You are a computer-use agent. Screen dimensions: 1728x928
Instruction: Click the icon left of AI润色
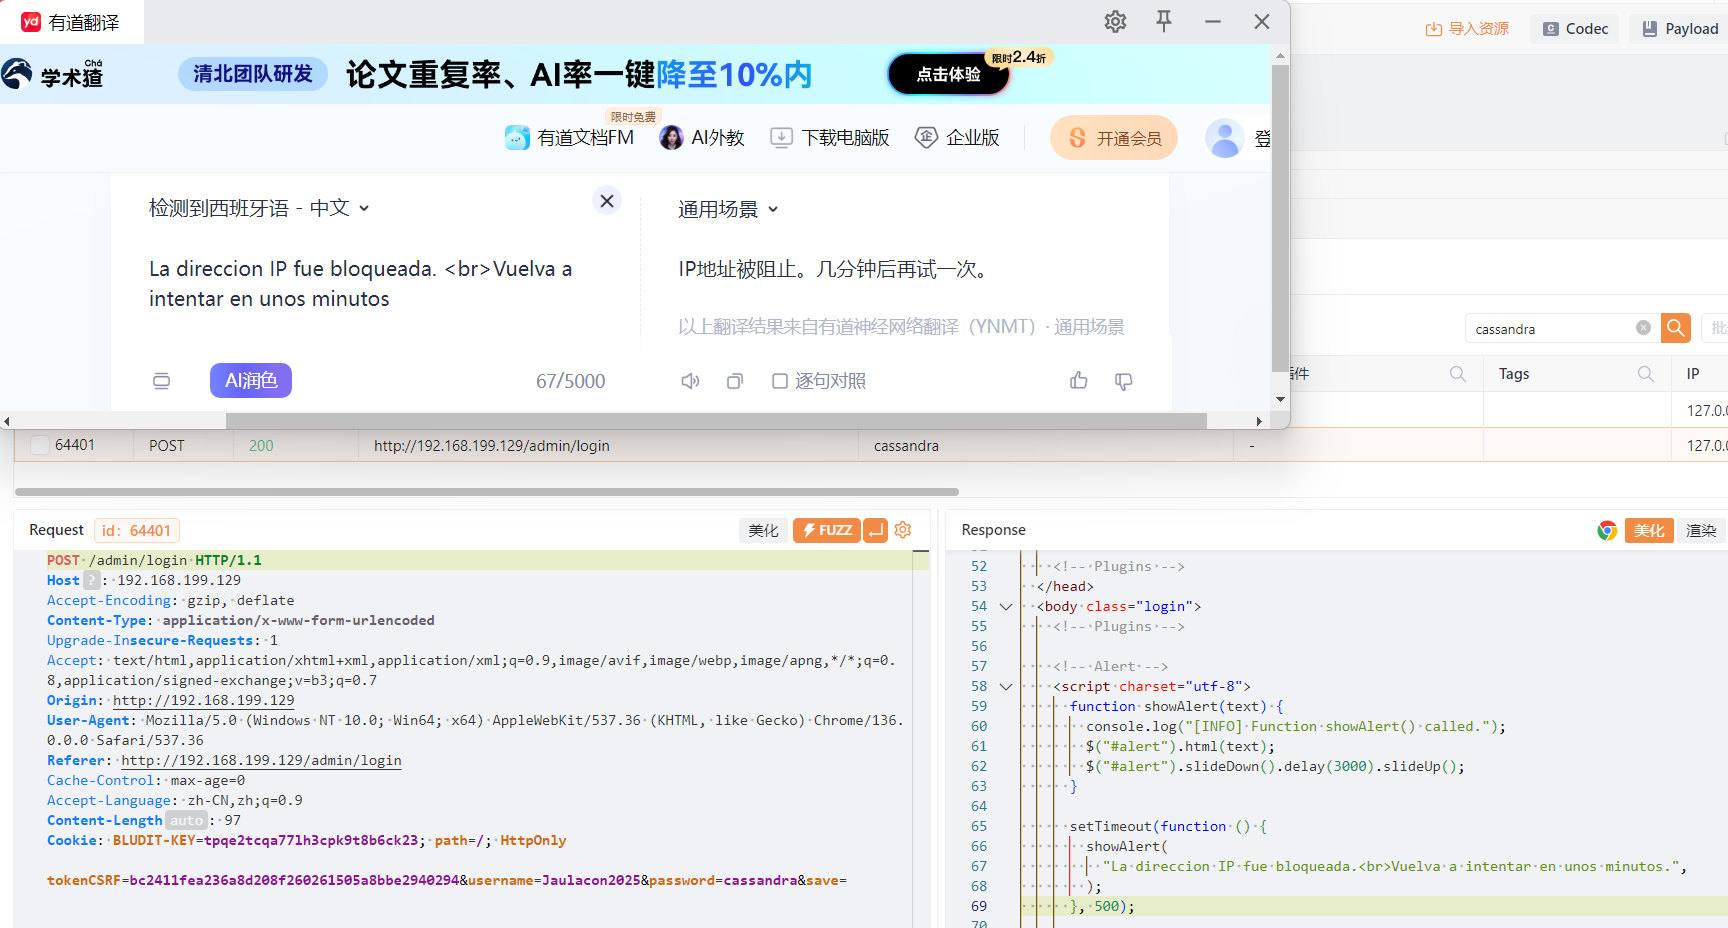pyautogui.click(x=161, y=381)
